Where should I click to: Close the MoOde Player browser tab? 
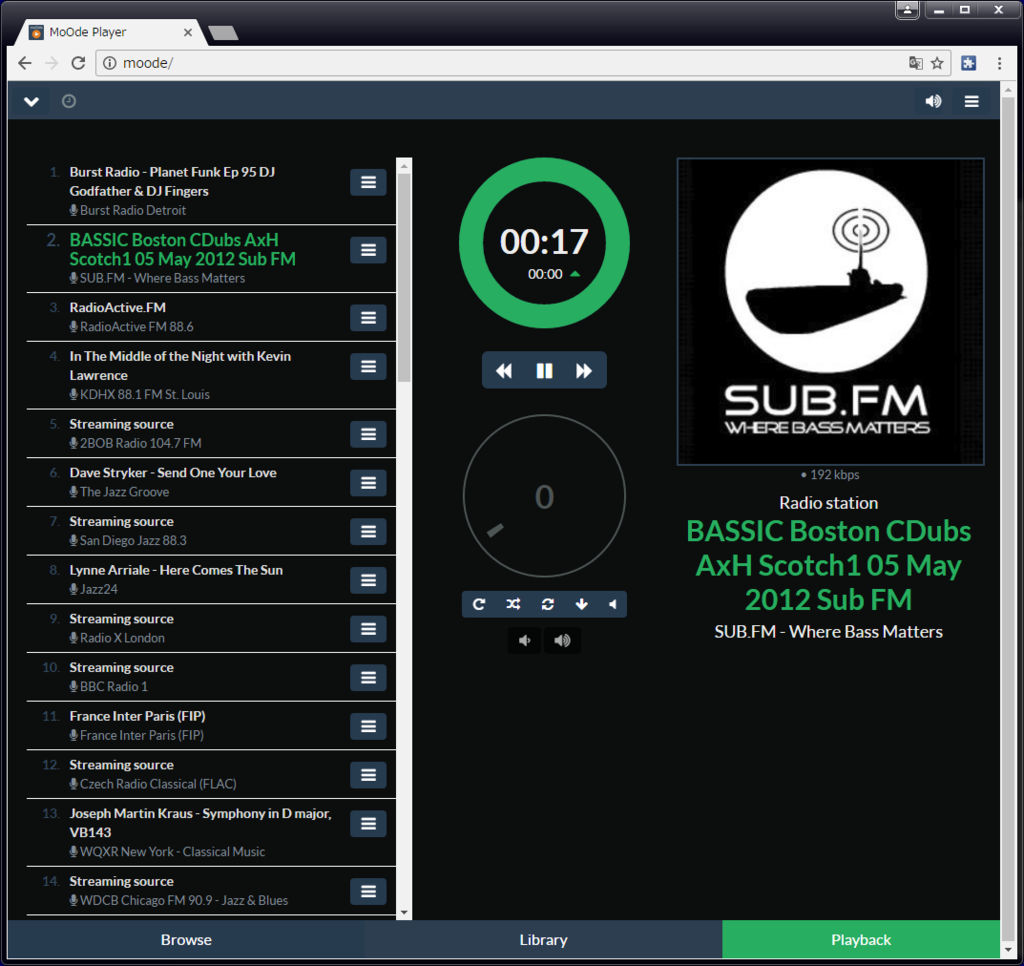pos(187,32)
